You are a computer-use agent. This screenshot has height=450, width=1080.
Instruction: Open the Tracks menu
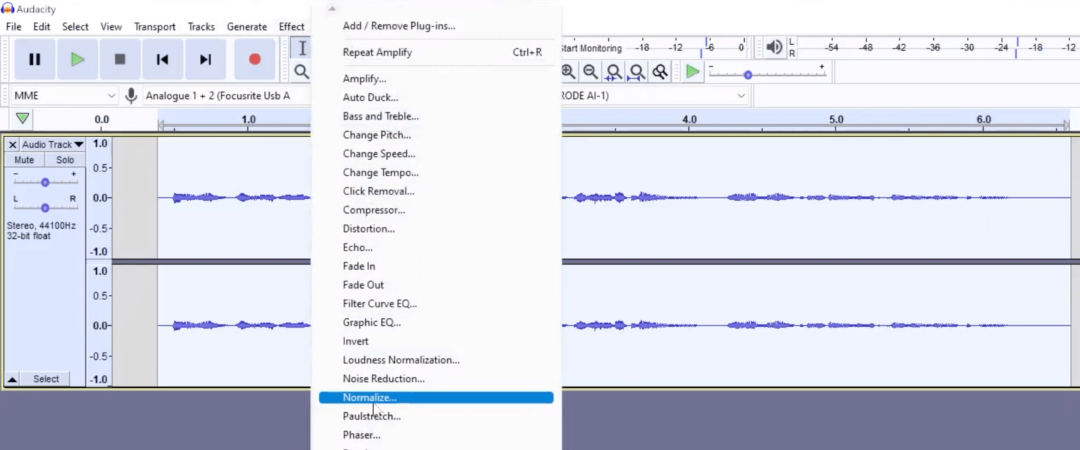[x=201, y=27]
